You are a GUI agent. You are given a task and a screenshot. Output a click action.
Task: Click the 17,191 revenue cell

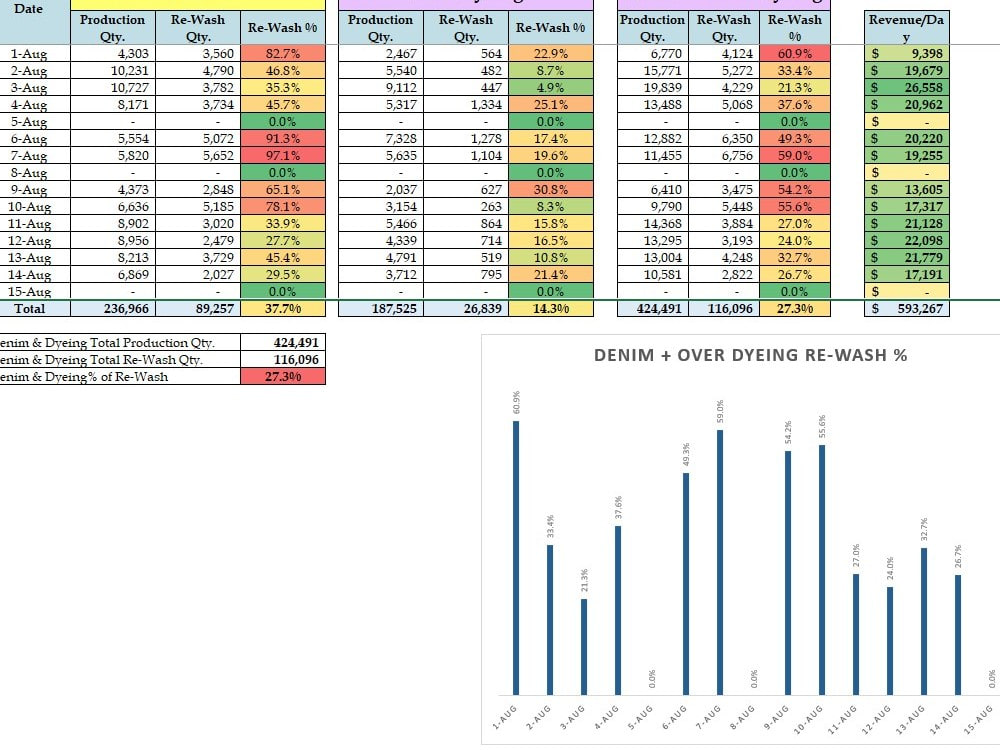point(906,274)
